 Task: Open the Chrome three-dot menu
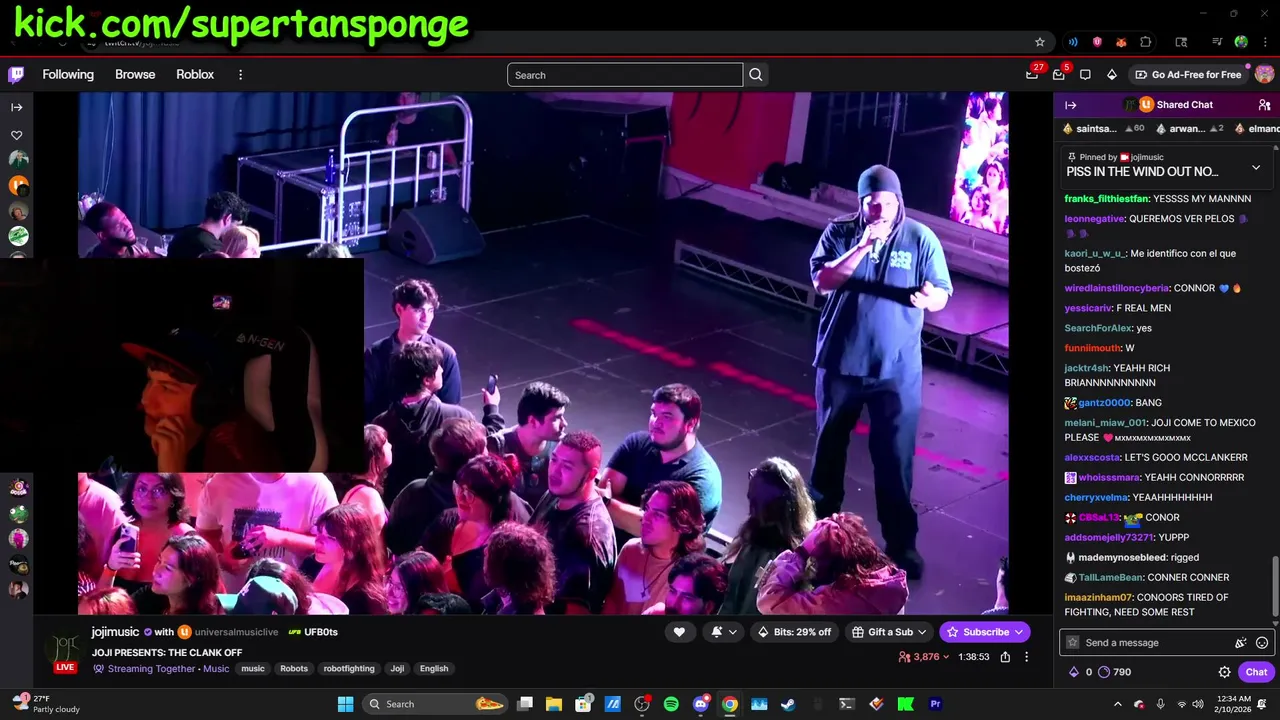1264,42
